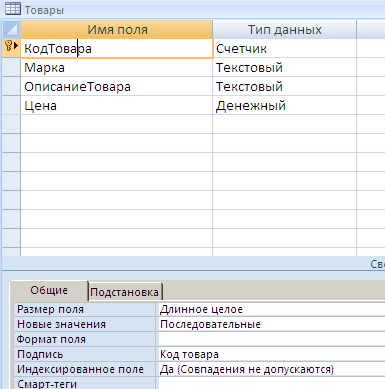This screenshot has height=389, width=385.
Task: Click the Новые значения value Последовательные
Action: click(x=272, y=324)
